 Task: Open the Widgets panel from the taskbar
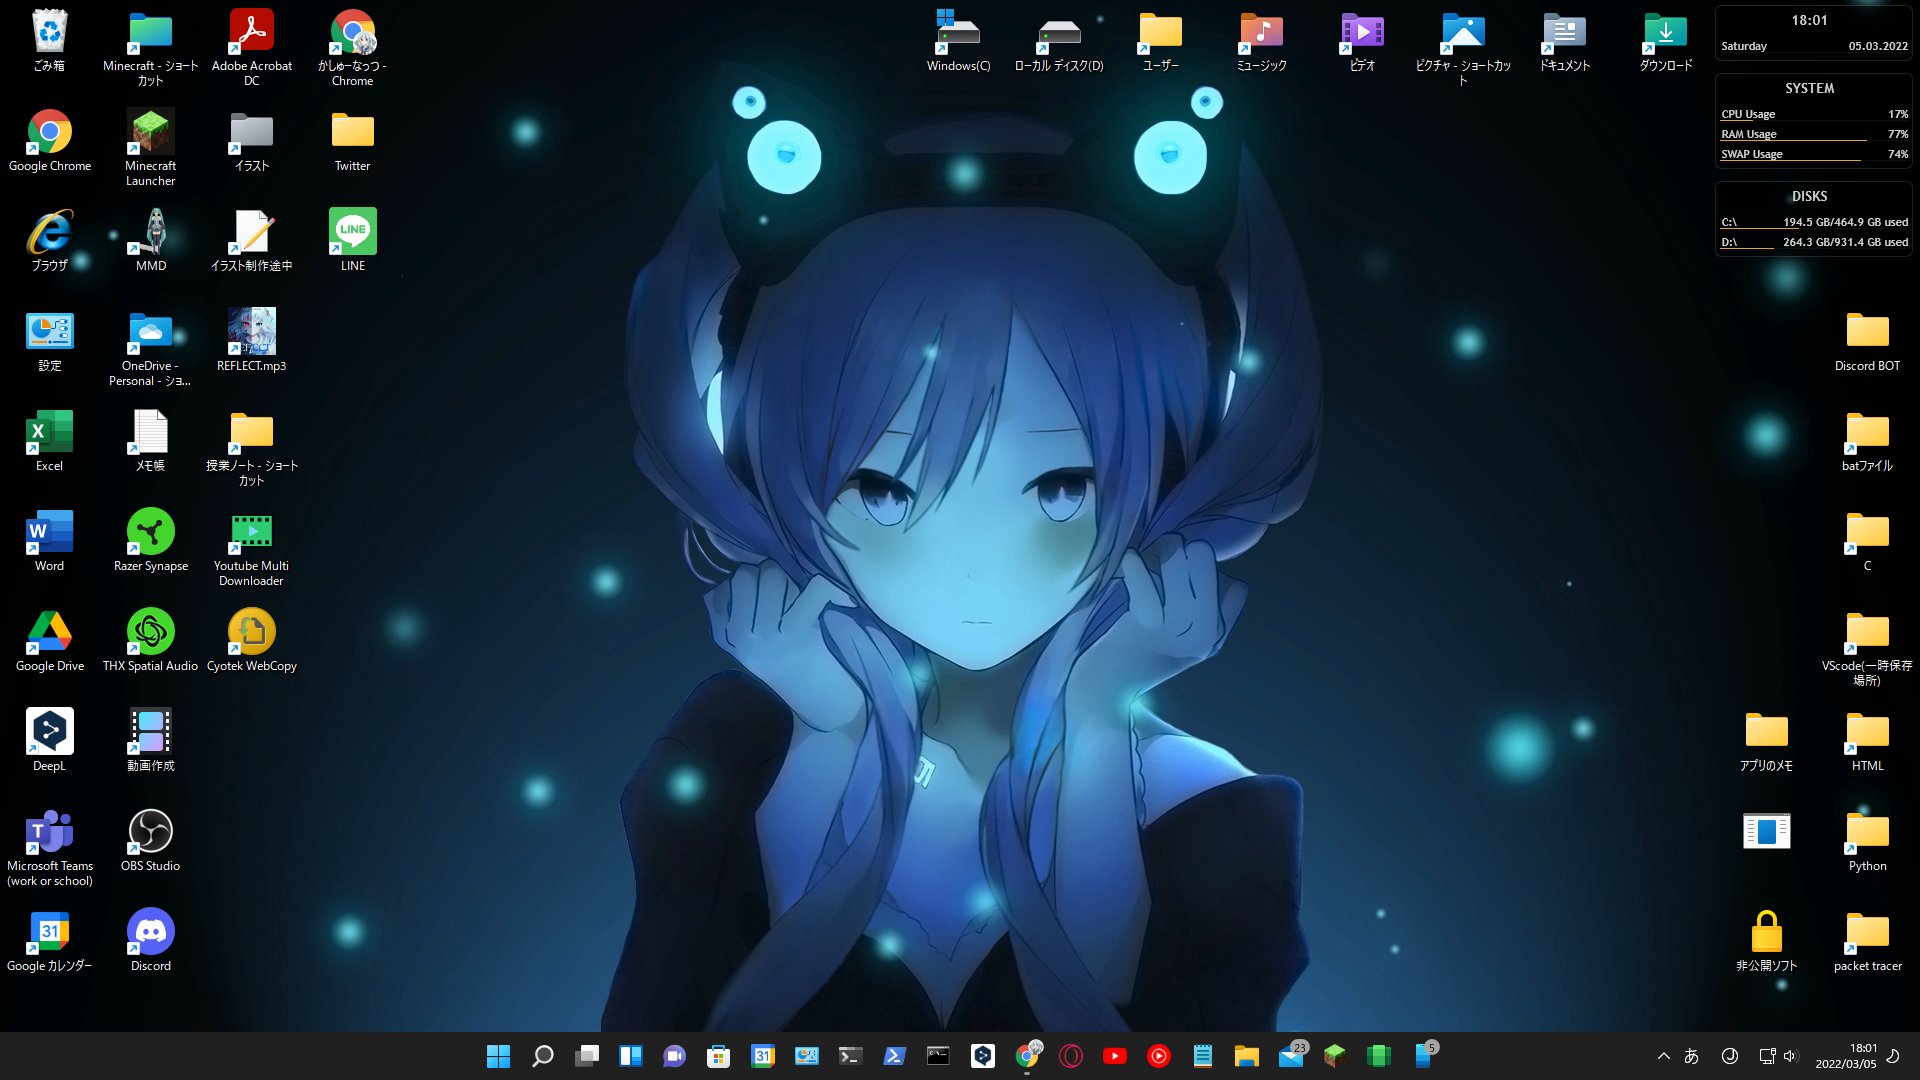630,1056
